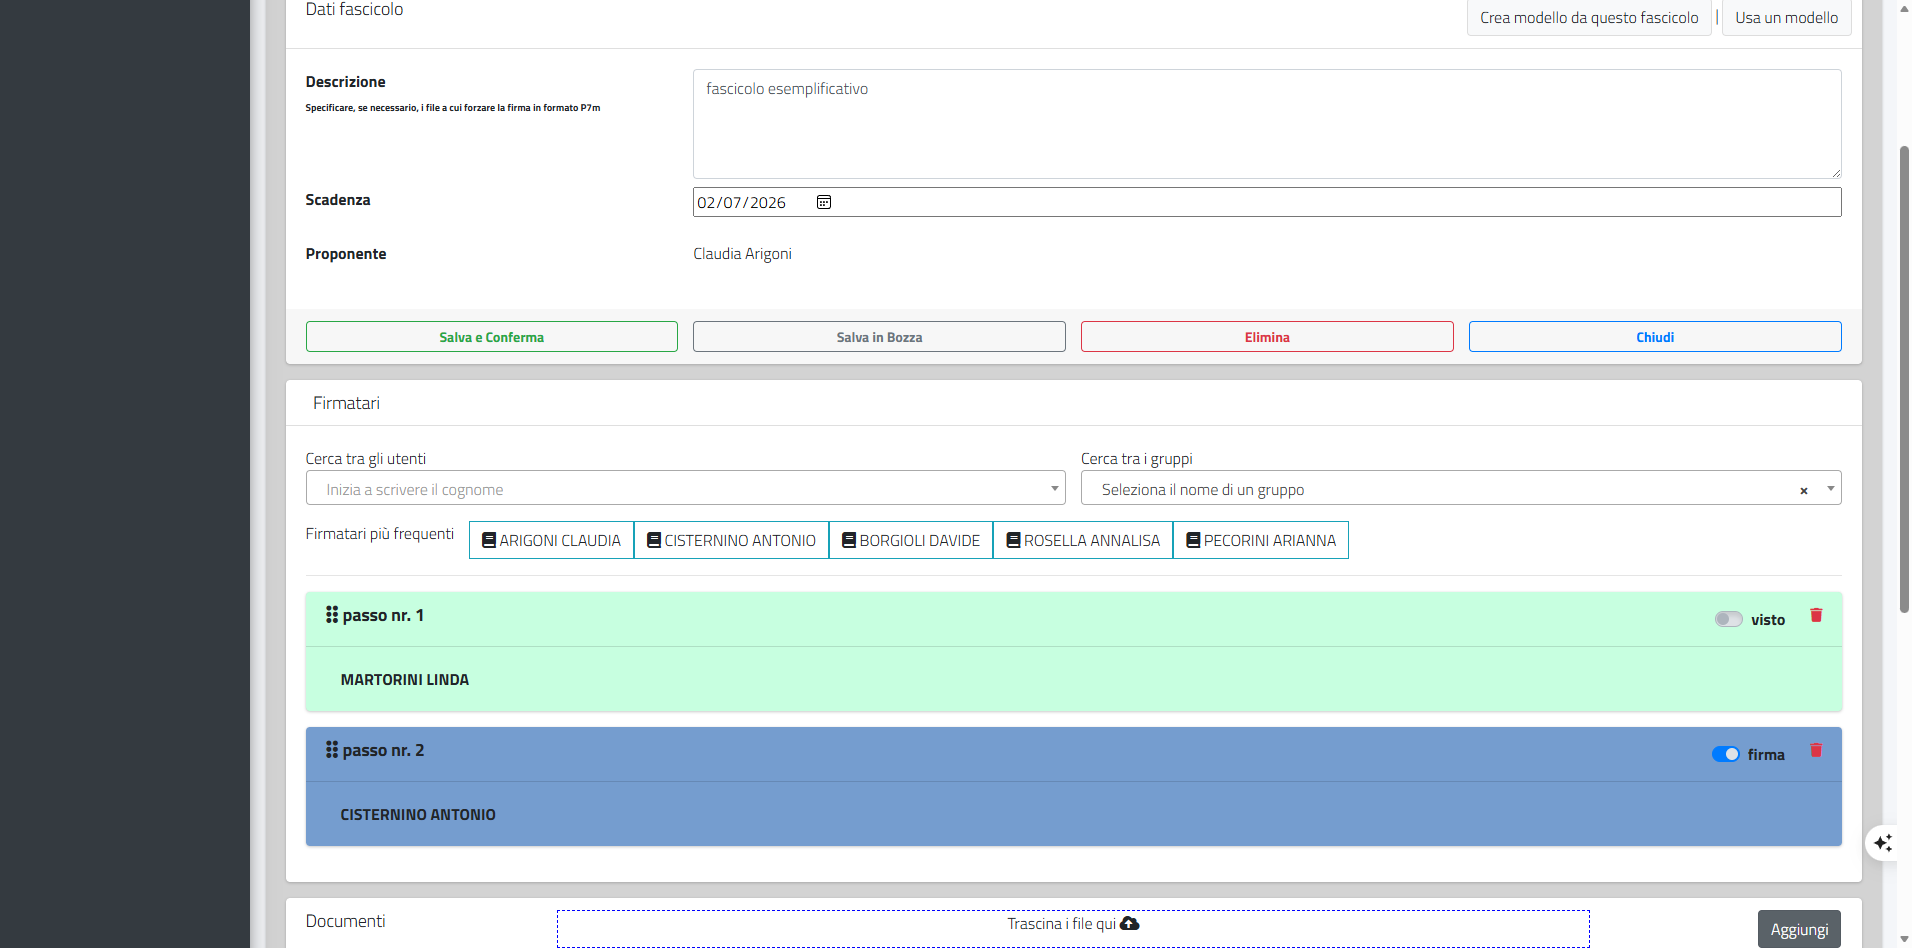The image size is (1912, 948).
Task: Open the calendar picker in Scadenza field
Action: click(x=824, y=202)
